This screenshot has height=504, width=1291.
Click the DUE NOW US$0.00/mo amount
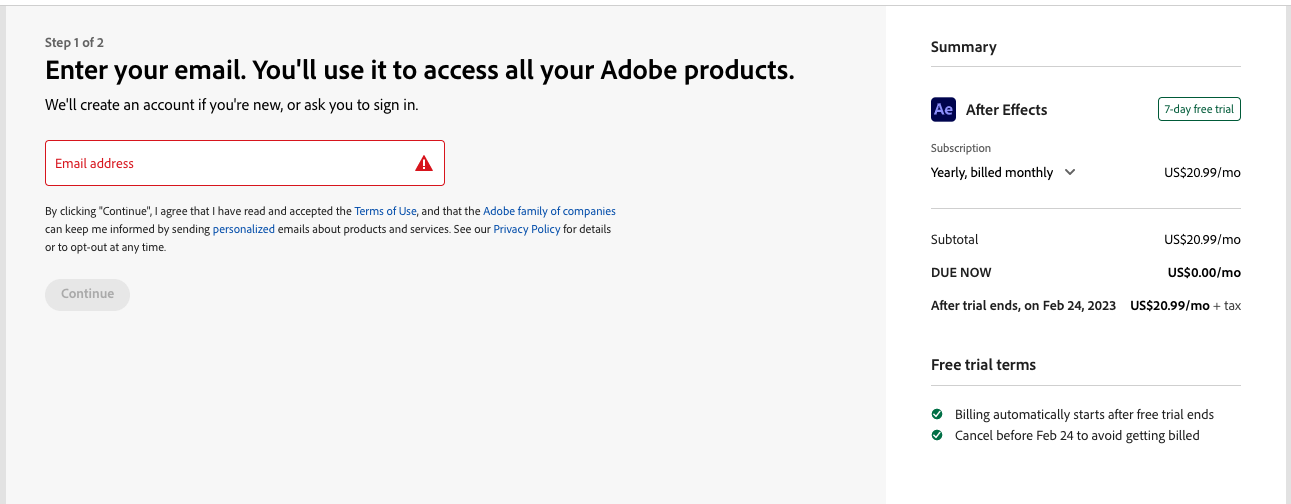(x=1204, y=272)
